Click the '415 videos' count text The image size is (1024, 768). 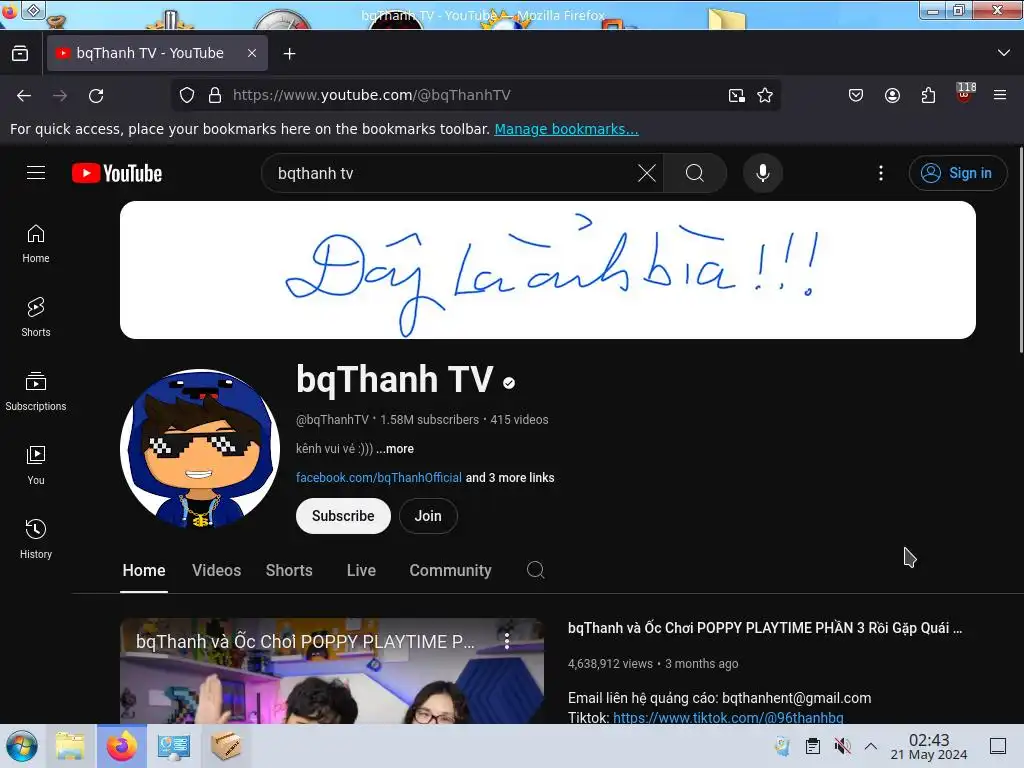pyautogui.click(x=519, y=420)
